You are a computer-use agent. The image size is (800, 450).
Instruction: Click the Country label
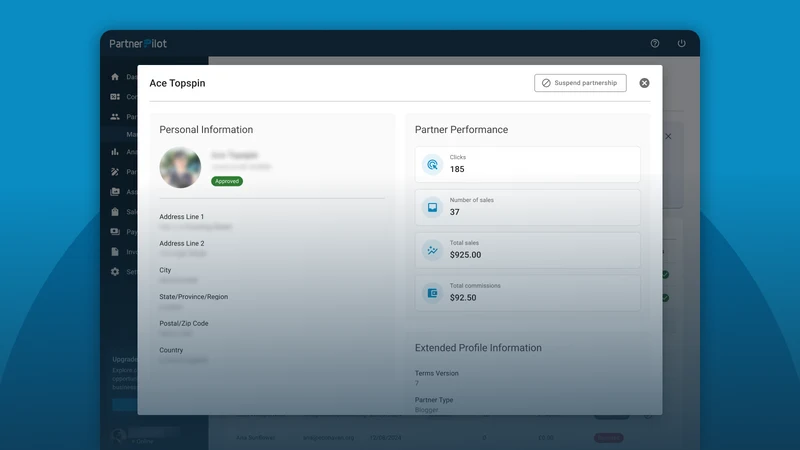pyautogui.click(x=171, y=350)
